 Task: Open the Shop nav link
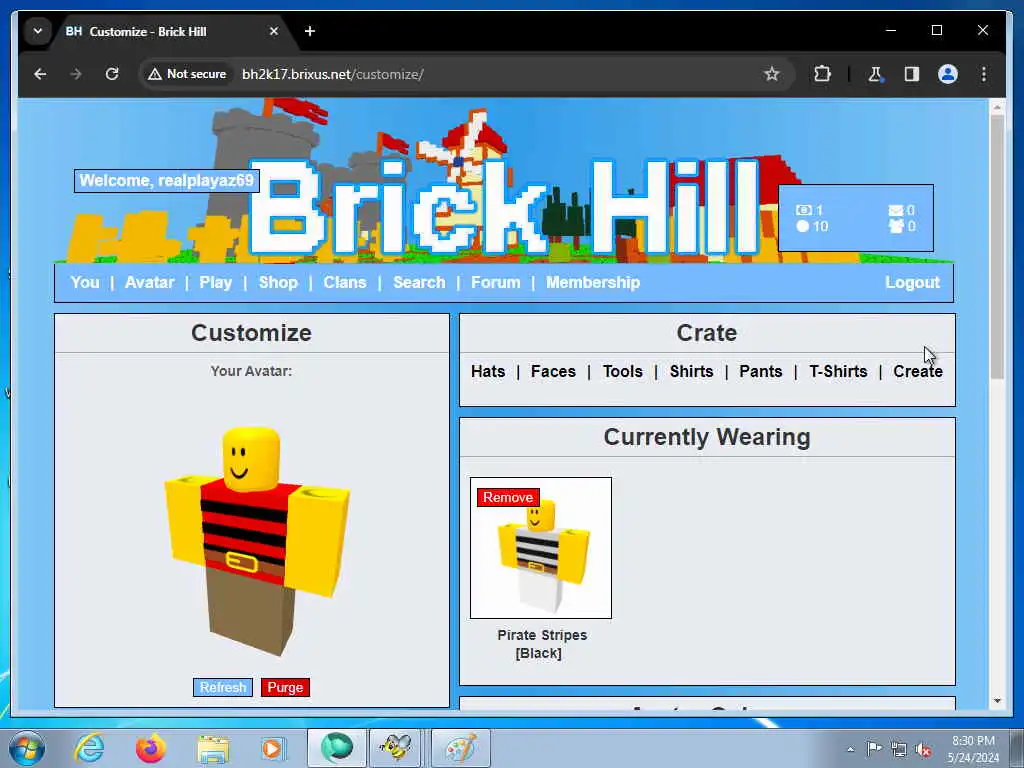point(278,282)
